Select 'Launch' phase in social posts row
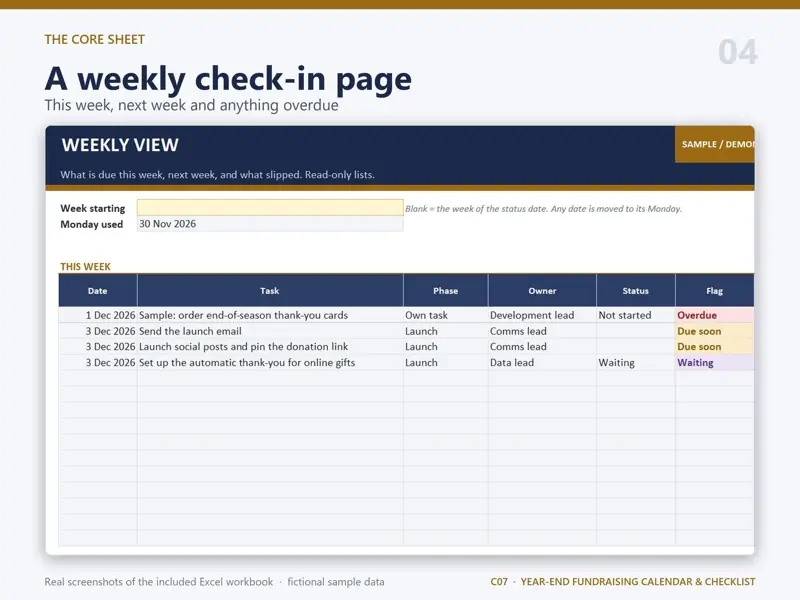800x600 pixels. click(445, 347)
